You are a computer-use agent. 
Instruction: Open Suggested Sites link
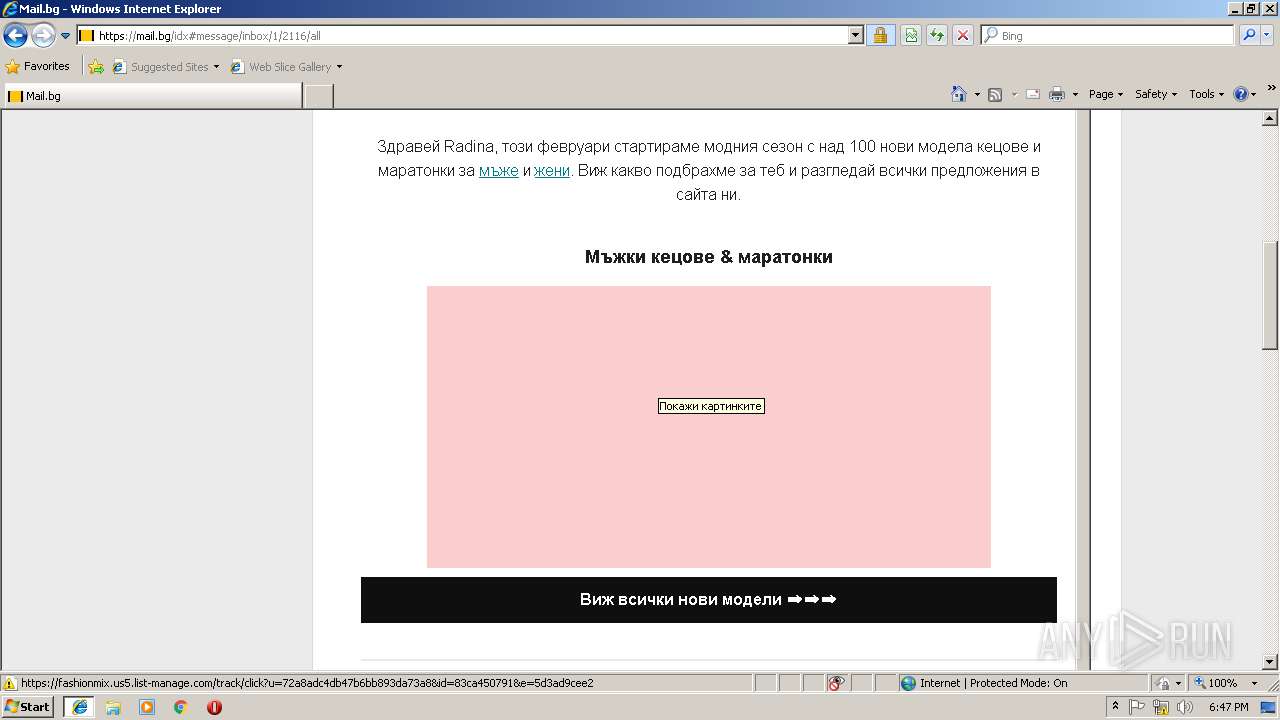coord(165,67)
